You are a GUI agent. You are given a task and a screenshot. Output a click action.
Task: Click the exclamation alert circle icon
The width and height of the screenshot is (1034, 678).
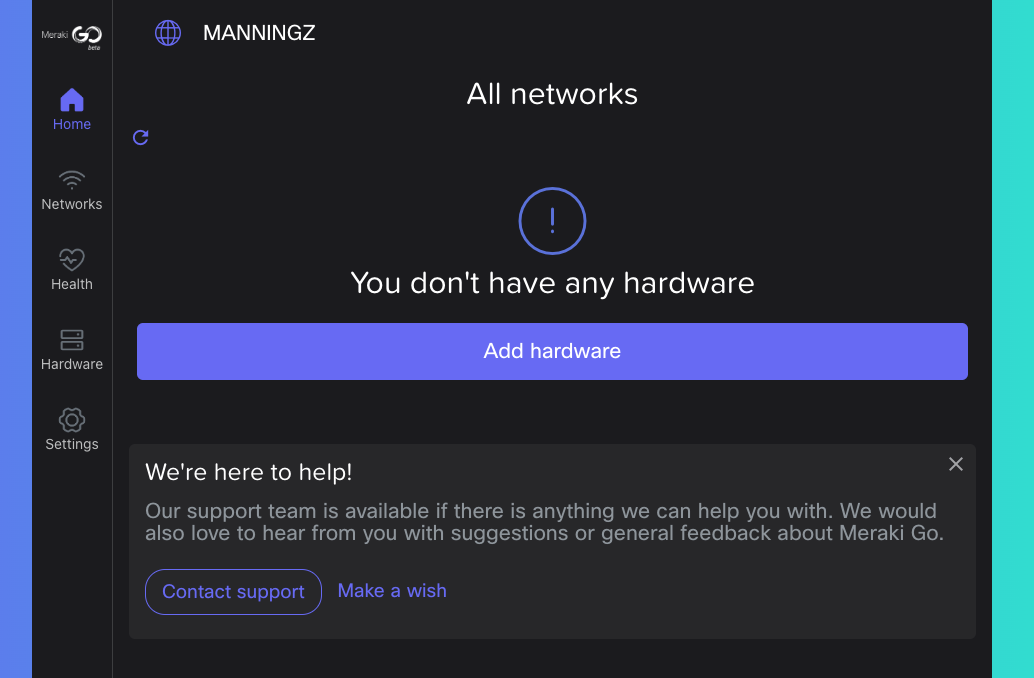pos(552,221)
